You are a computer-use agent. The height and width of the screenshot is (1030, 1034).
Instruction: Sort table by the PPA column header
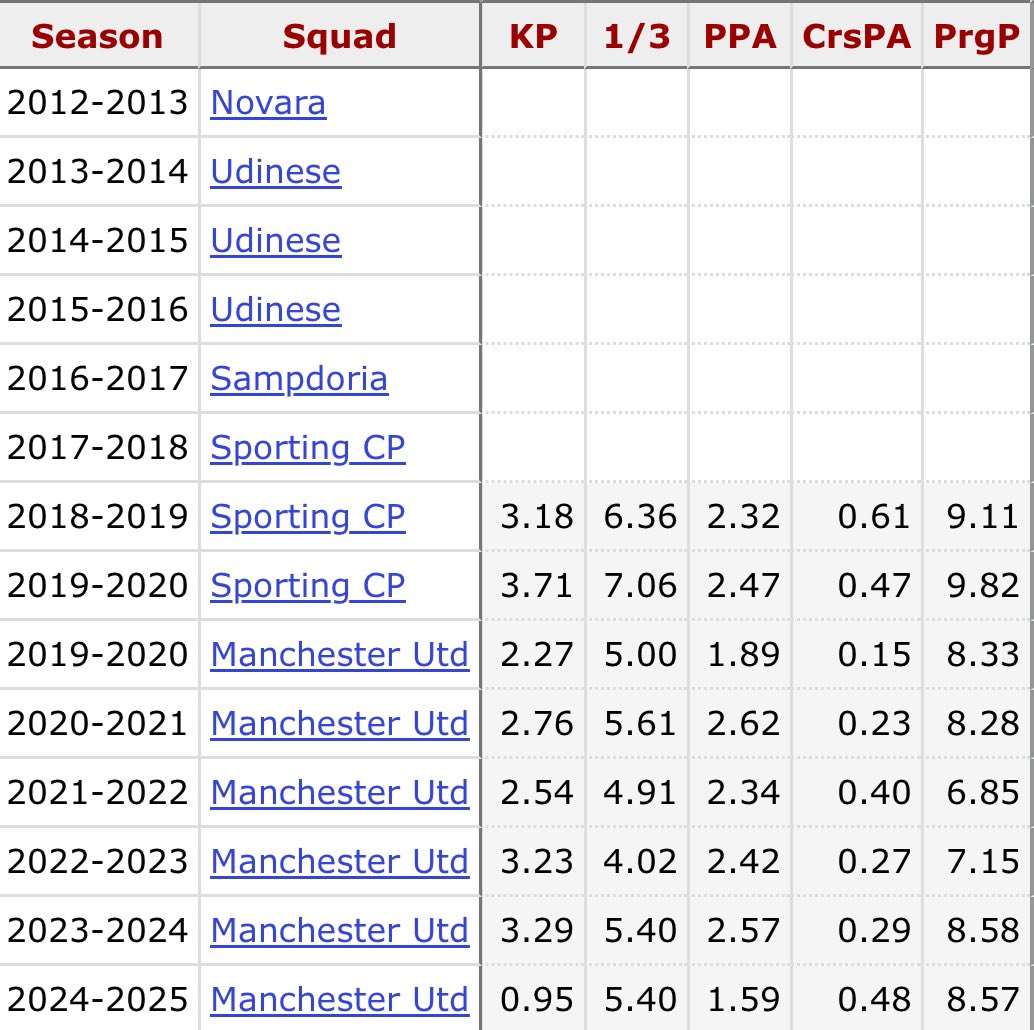tap(740, 36)
